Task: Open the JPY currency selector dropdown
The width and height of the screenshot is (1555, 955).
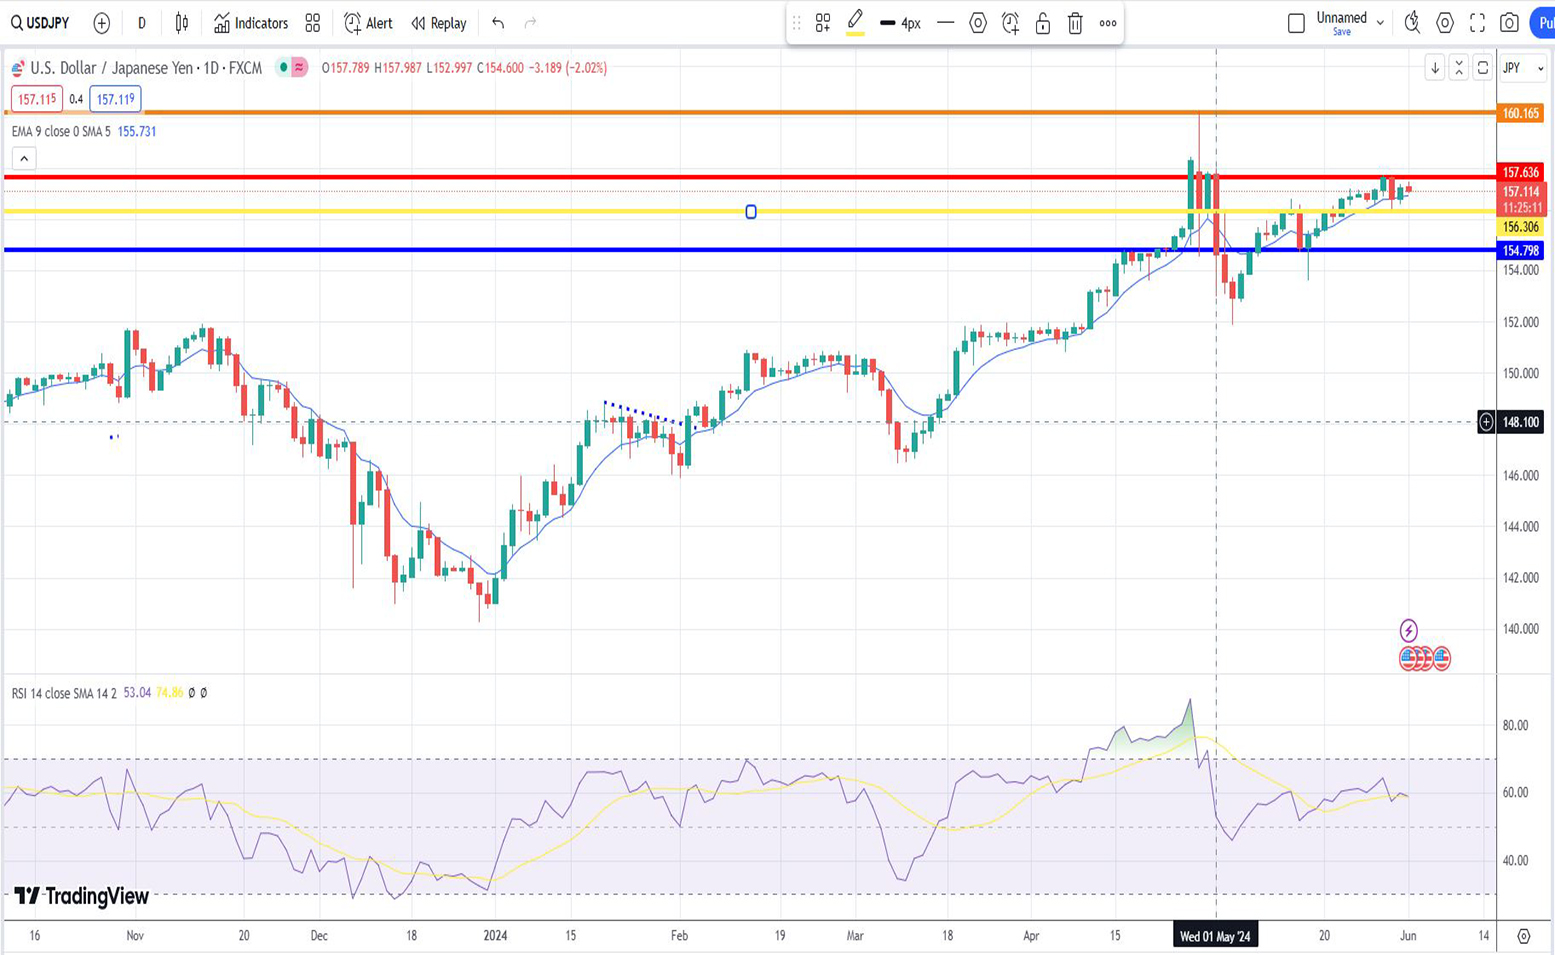Action: (x=1523, y=68)
